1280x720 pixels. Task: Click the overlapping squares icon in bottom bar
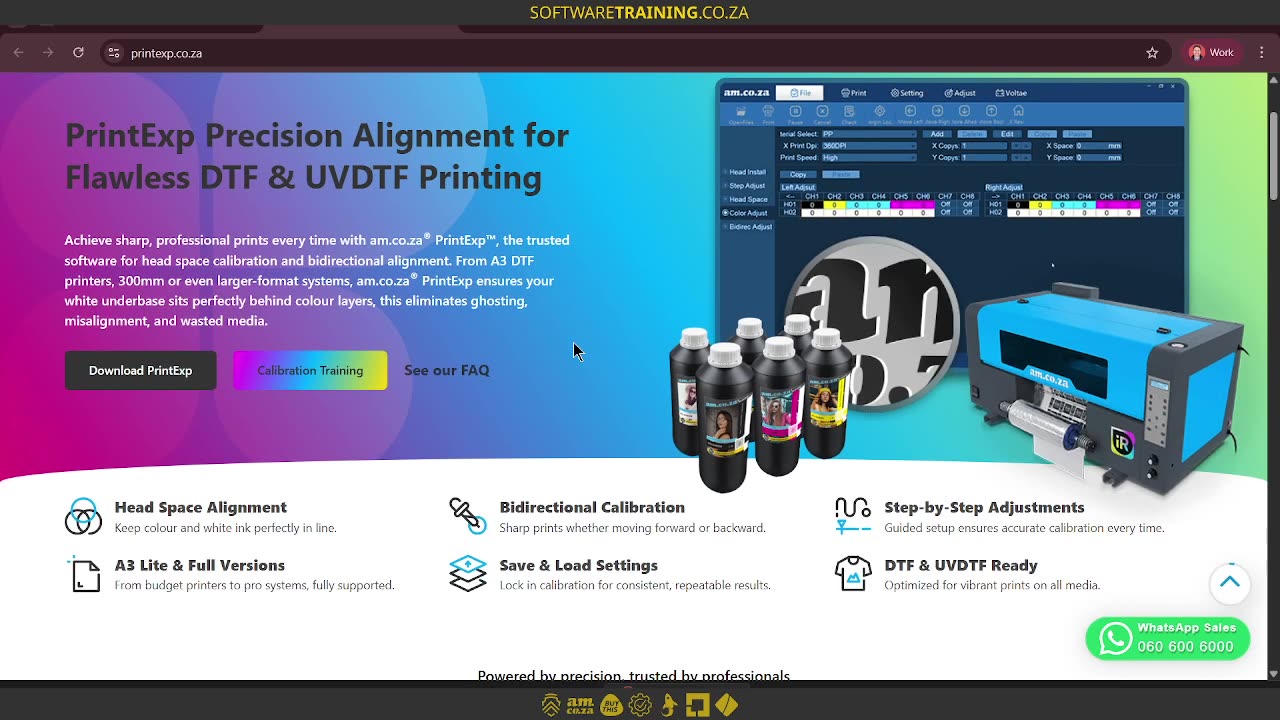tap(697, 705)
